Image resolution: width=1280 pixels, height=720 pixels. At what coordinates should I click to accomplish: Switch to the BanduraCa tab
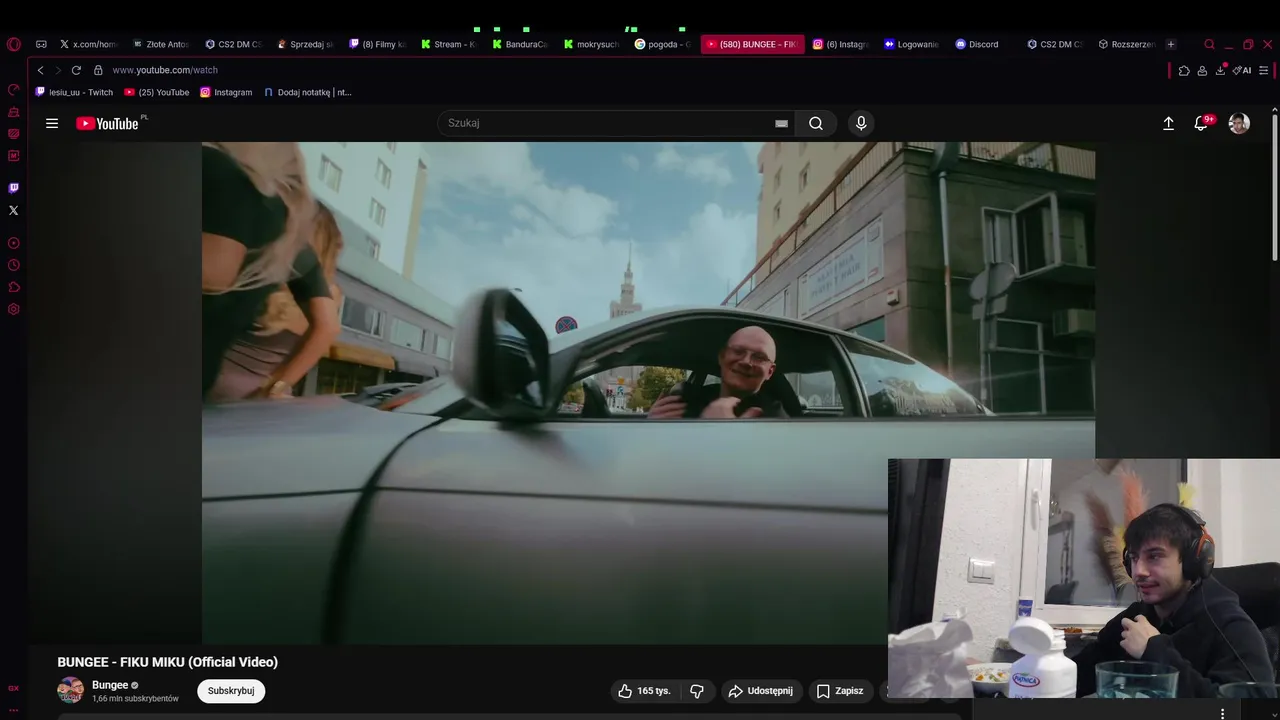521,44
